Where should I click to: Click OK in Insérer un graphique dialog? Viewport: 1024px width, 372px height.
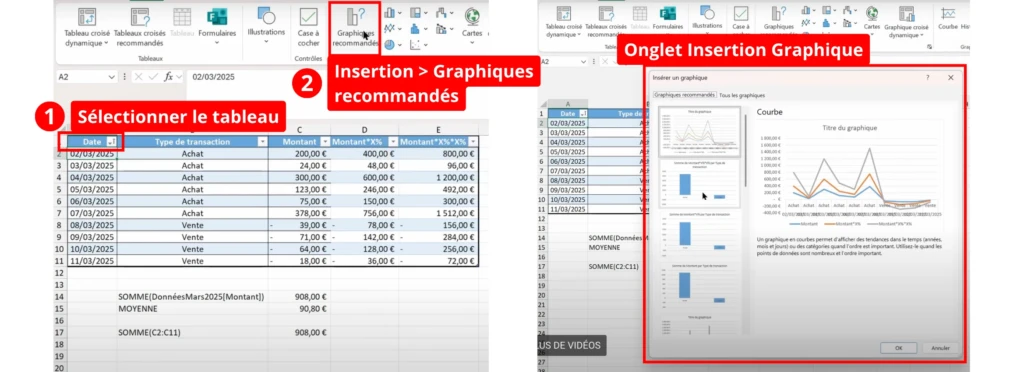point(899,348)
